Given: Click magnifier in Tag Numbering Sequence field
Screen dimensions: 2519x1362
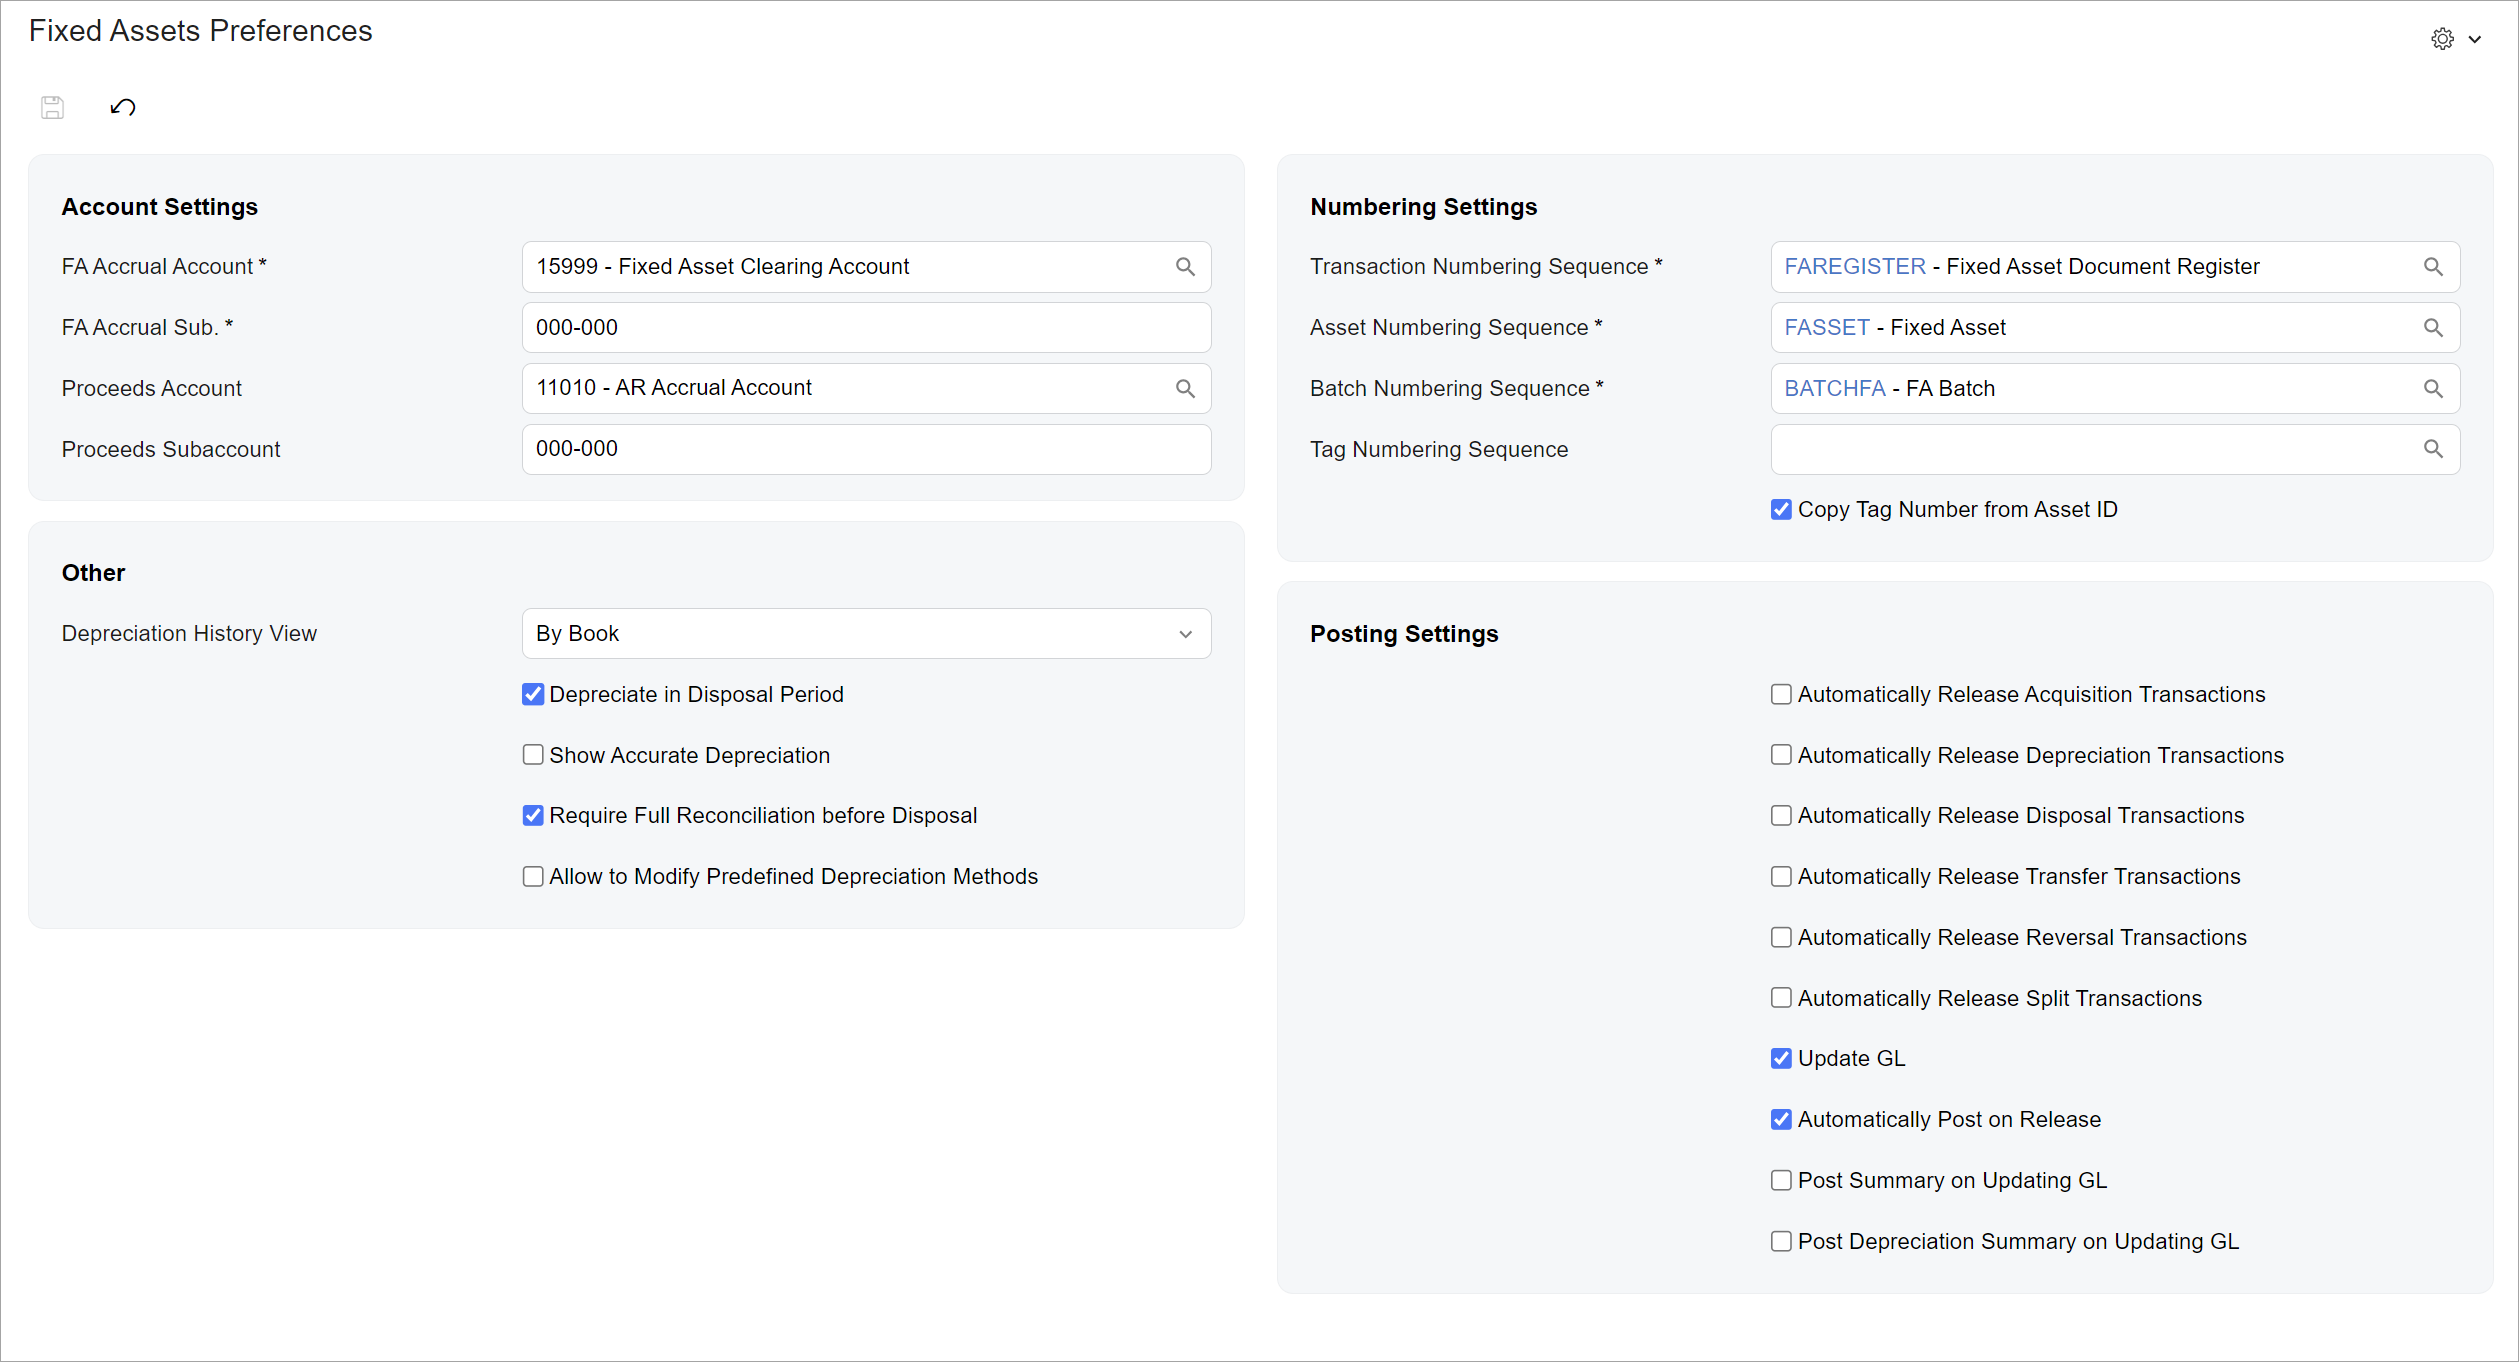Looking at the screenshot, I should (x=2433, y=449).
